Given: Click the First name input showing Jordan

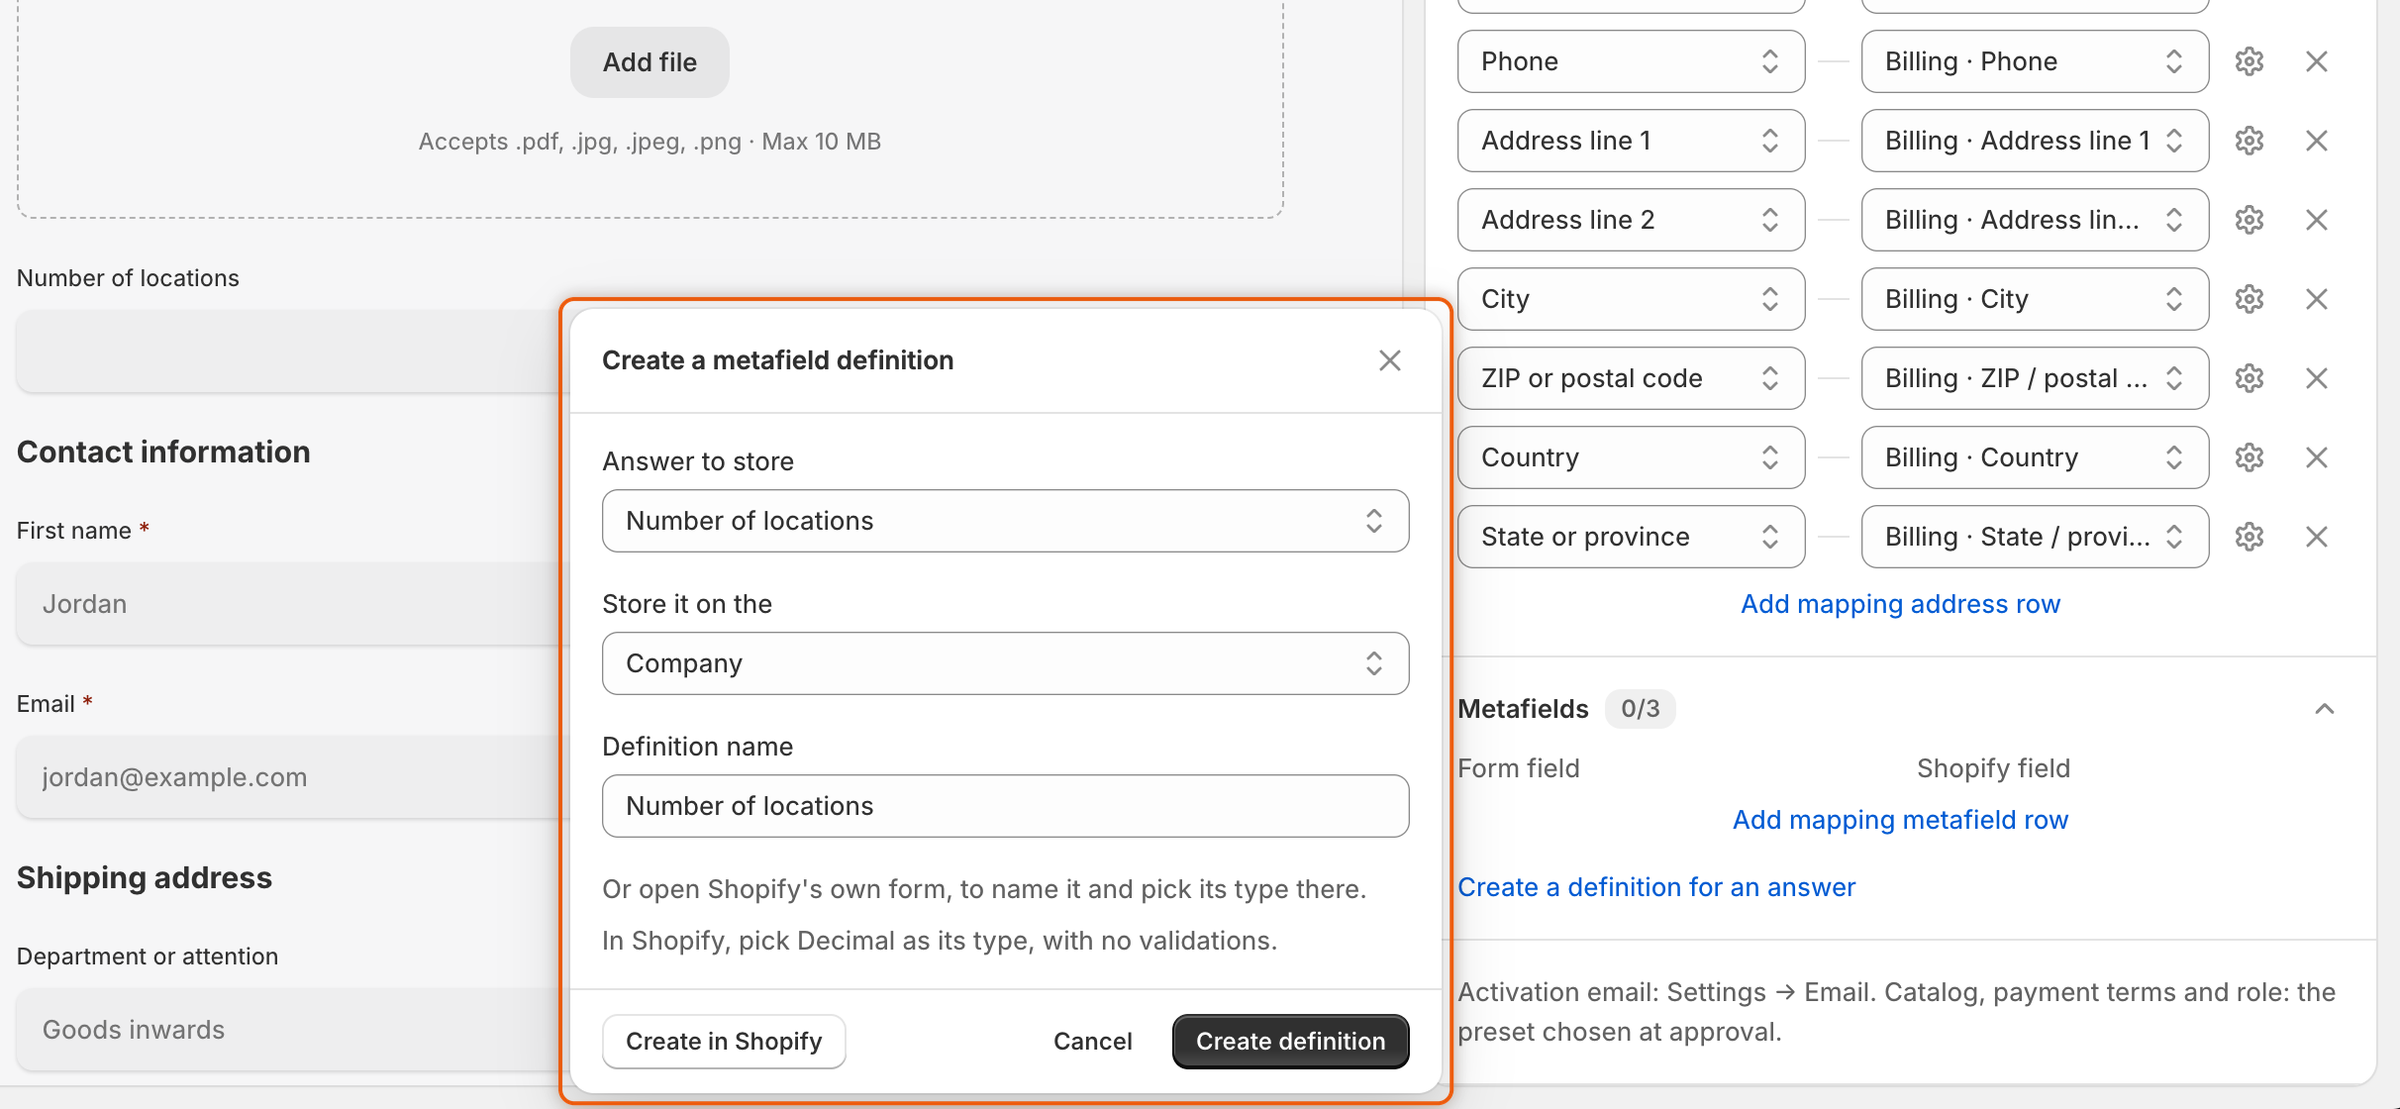Looking at the screenshot, I should pos(288,603).
